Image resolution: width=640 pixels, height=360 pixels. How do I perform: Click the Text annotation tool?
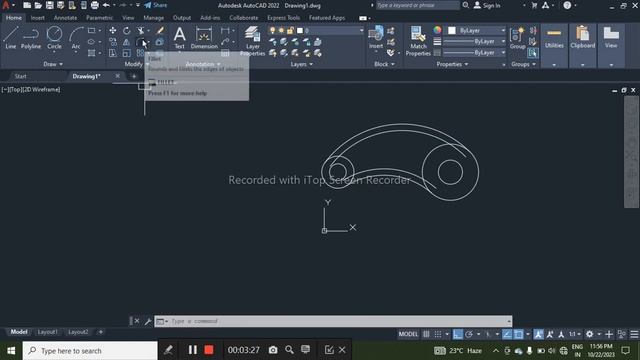coord(179,38)
